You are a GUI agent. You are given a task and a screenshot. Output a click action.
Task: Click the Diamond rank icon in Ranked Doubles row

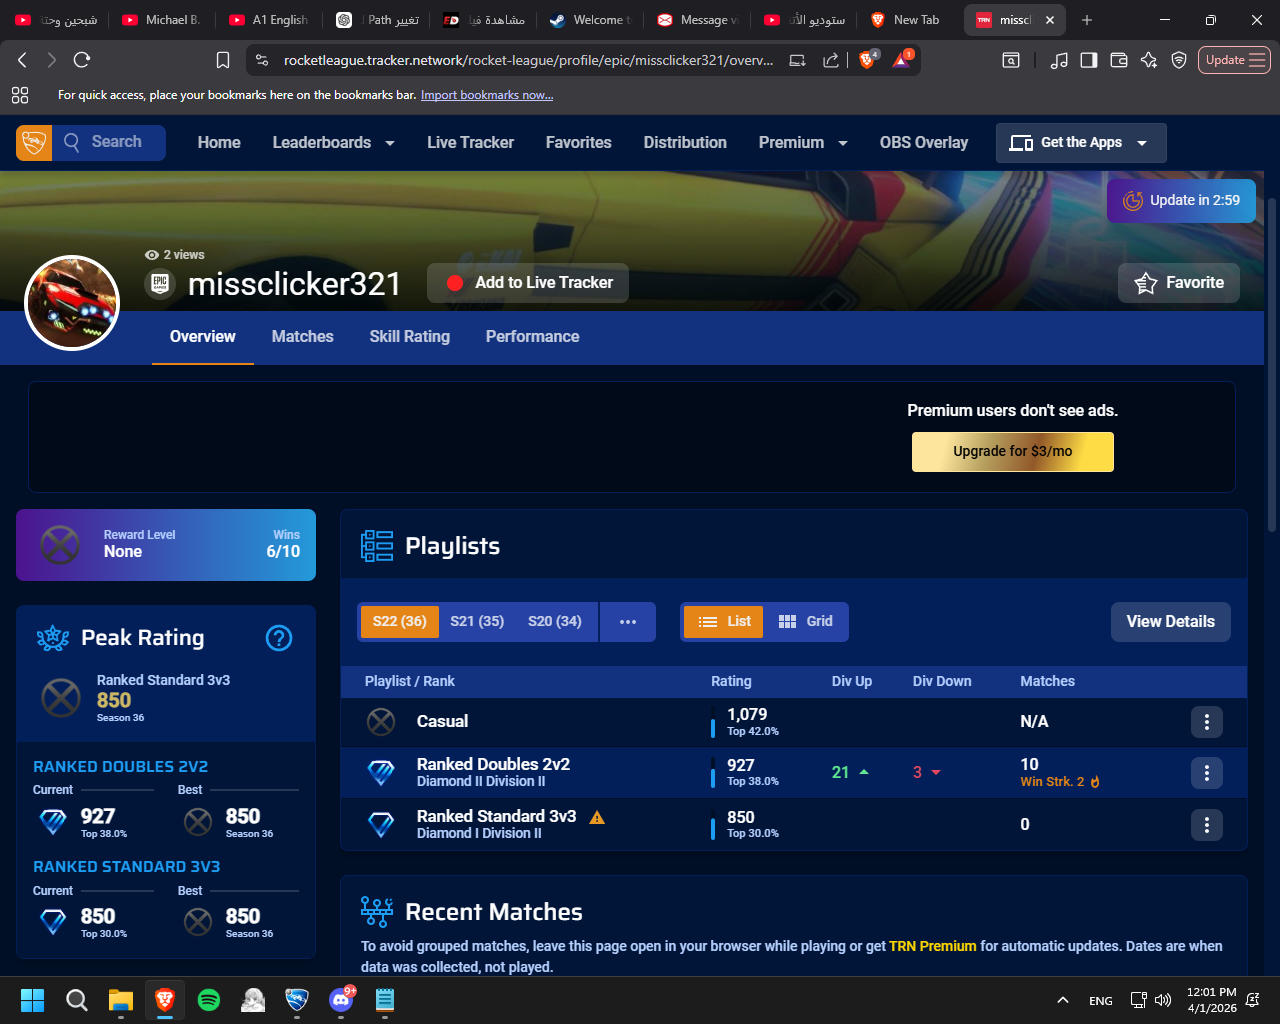(381, 772)
